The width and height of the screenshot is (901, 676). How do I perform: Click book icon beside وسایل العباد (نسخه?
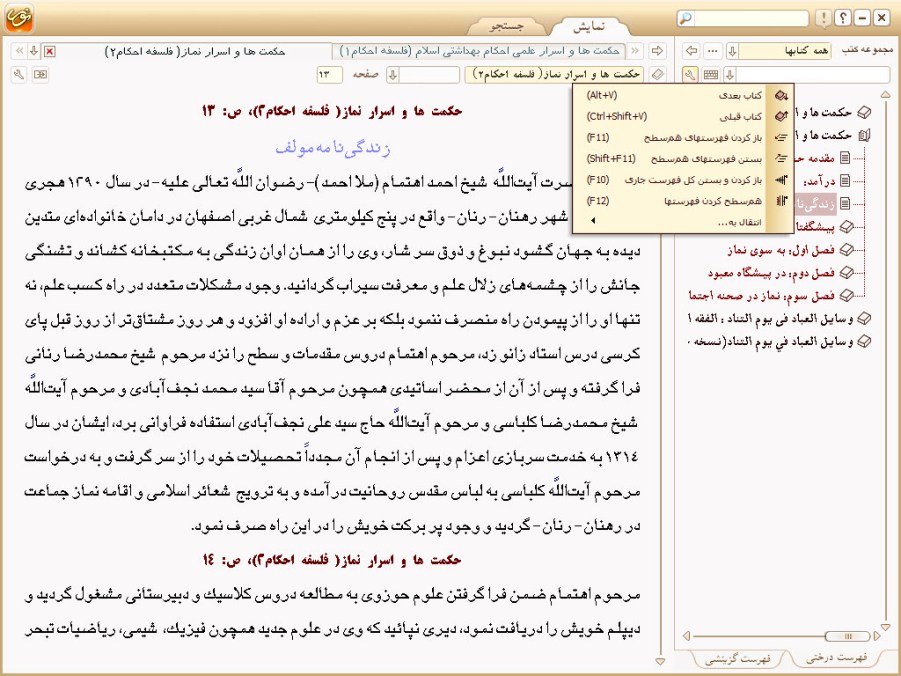click(x=864, y=341)
